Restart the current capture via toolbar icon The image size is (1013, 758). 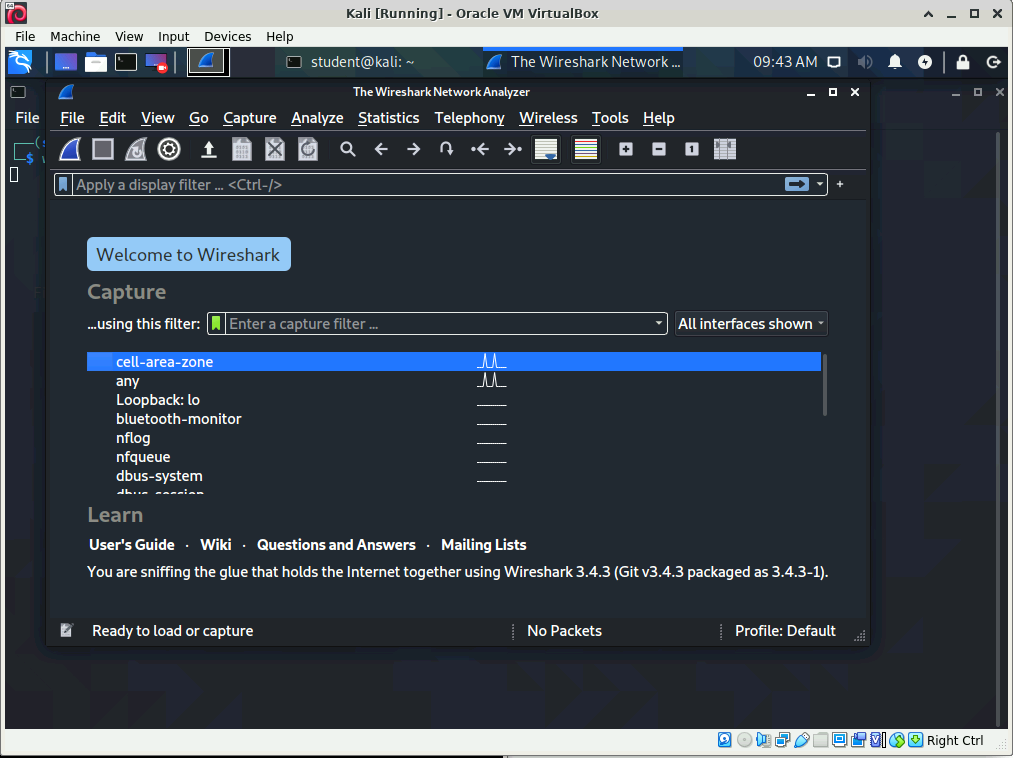pyautogui.click(x=136, y=149)
